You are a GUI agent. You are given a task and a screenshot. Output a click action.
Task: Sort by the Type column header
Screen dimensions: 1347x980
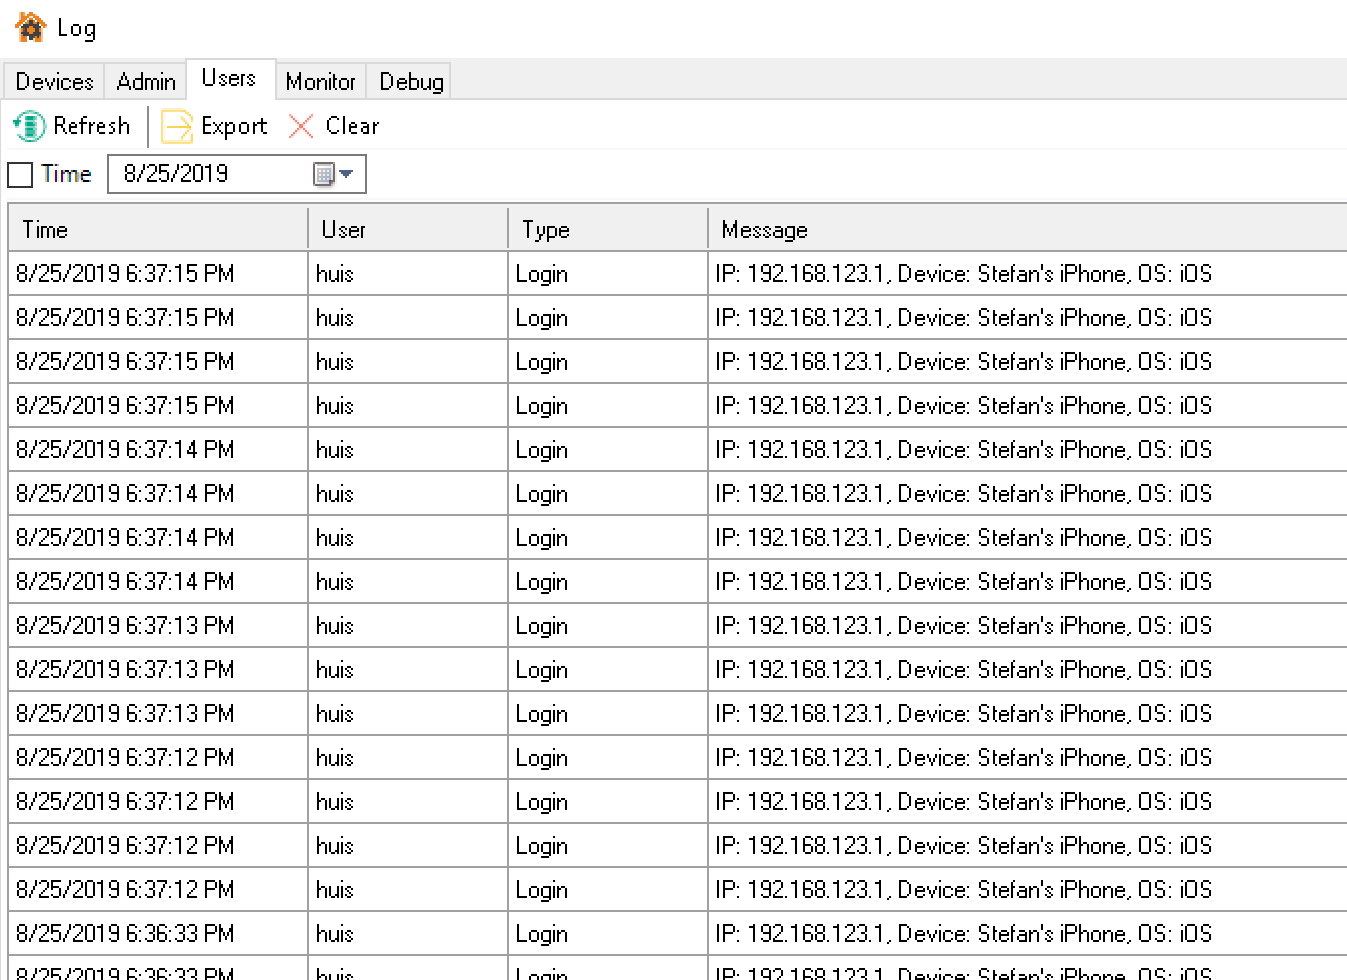pos(607,230)
